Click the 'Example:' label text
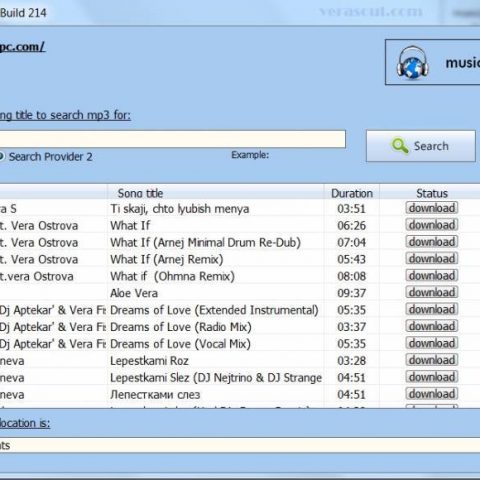Screen dimensions: 480x480 tap(250, 155)
